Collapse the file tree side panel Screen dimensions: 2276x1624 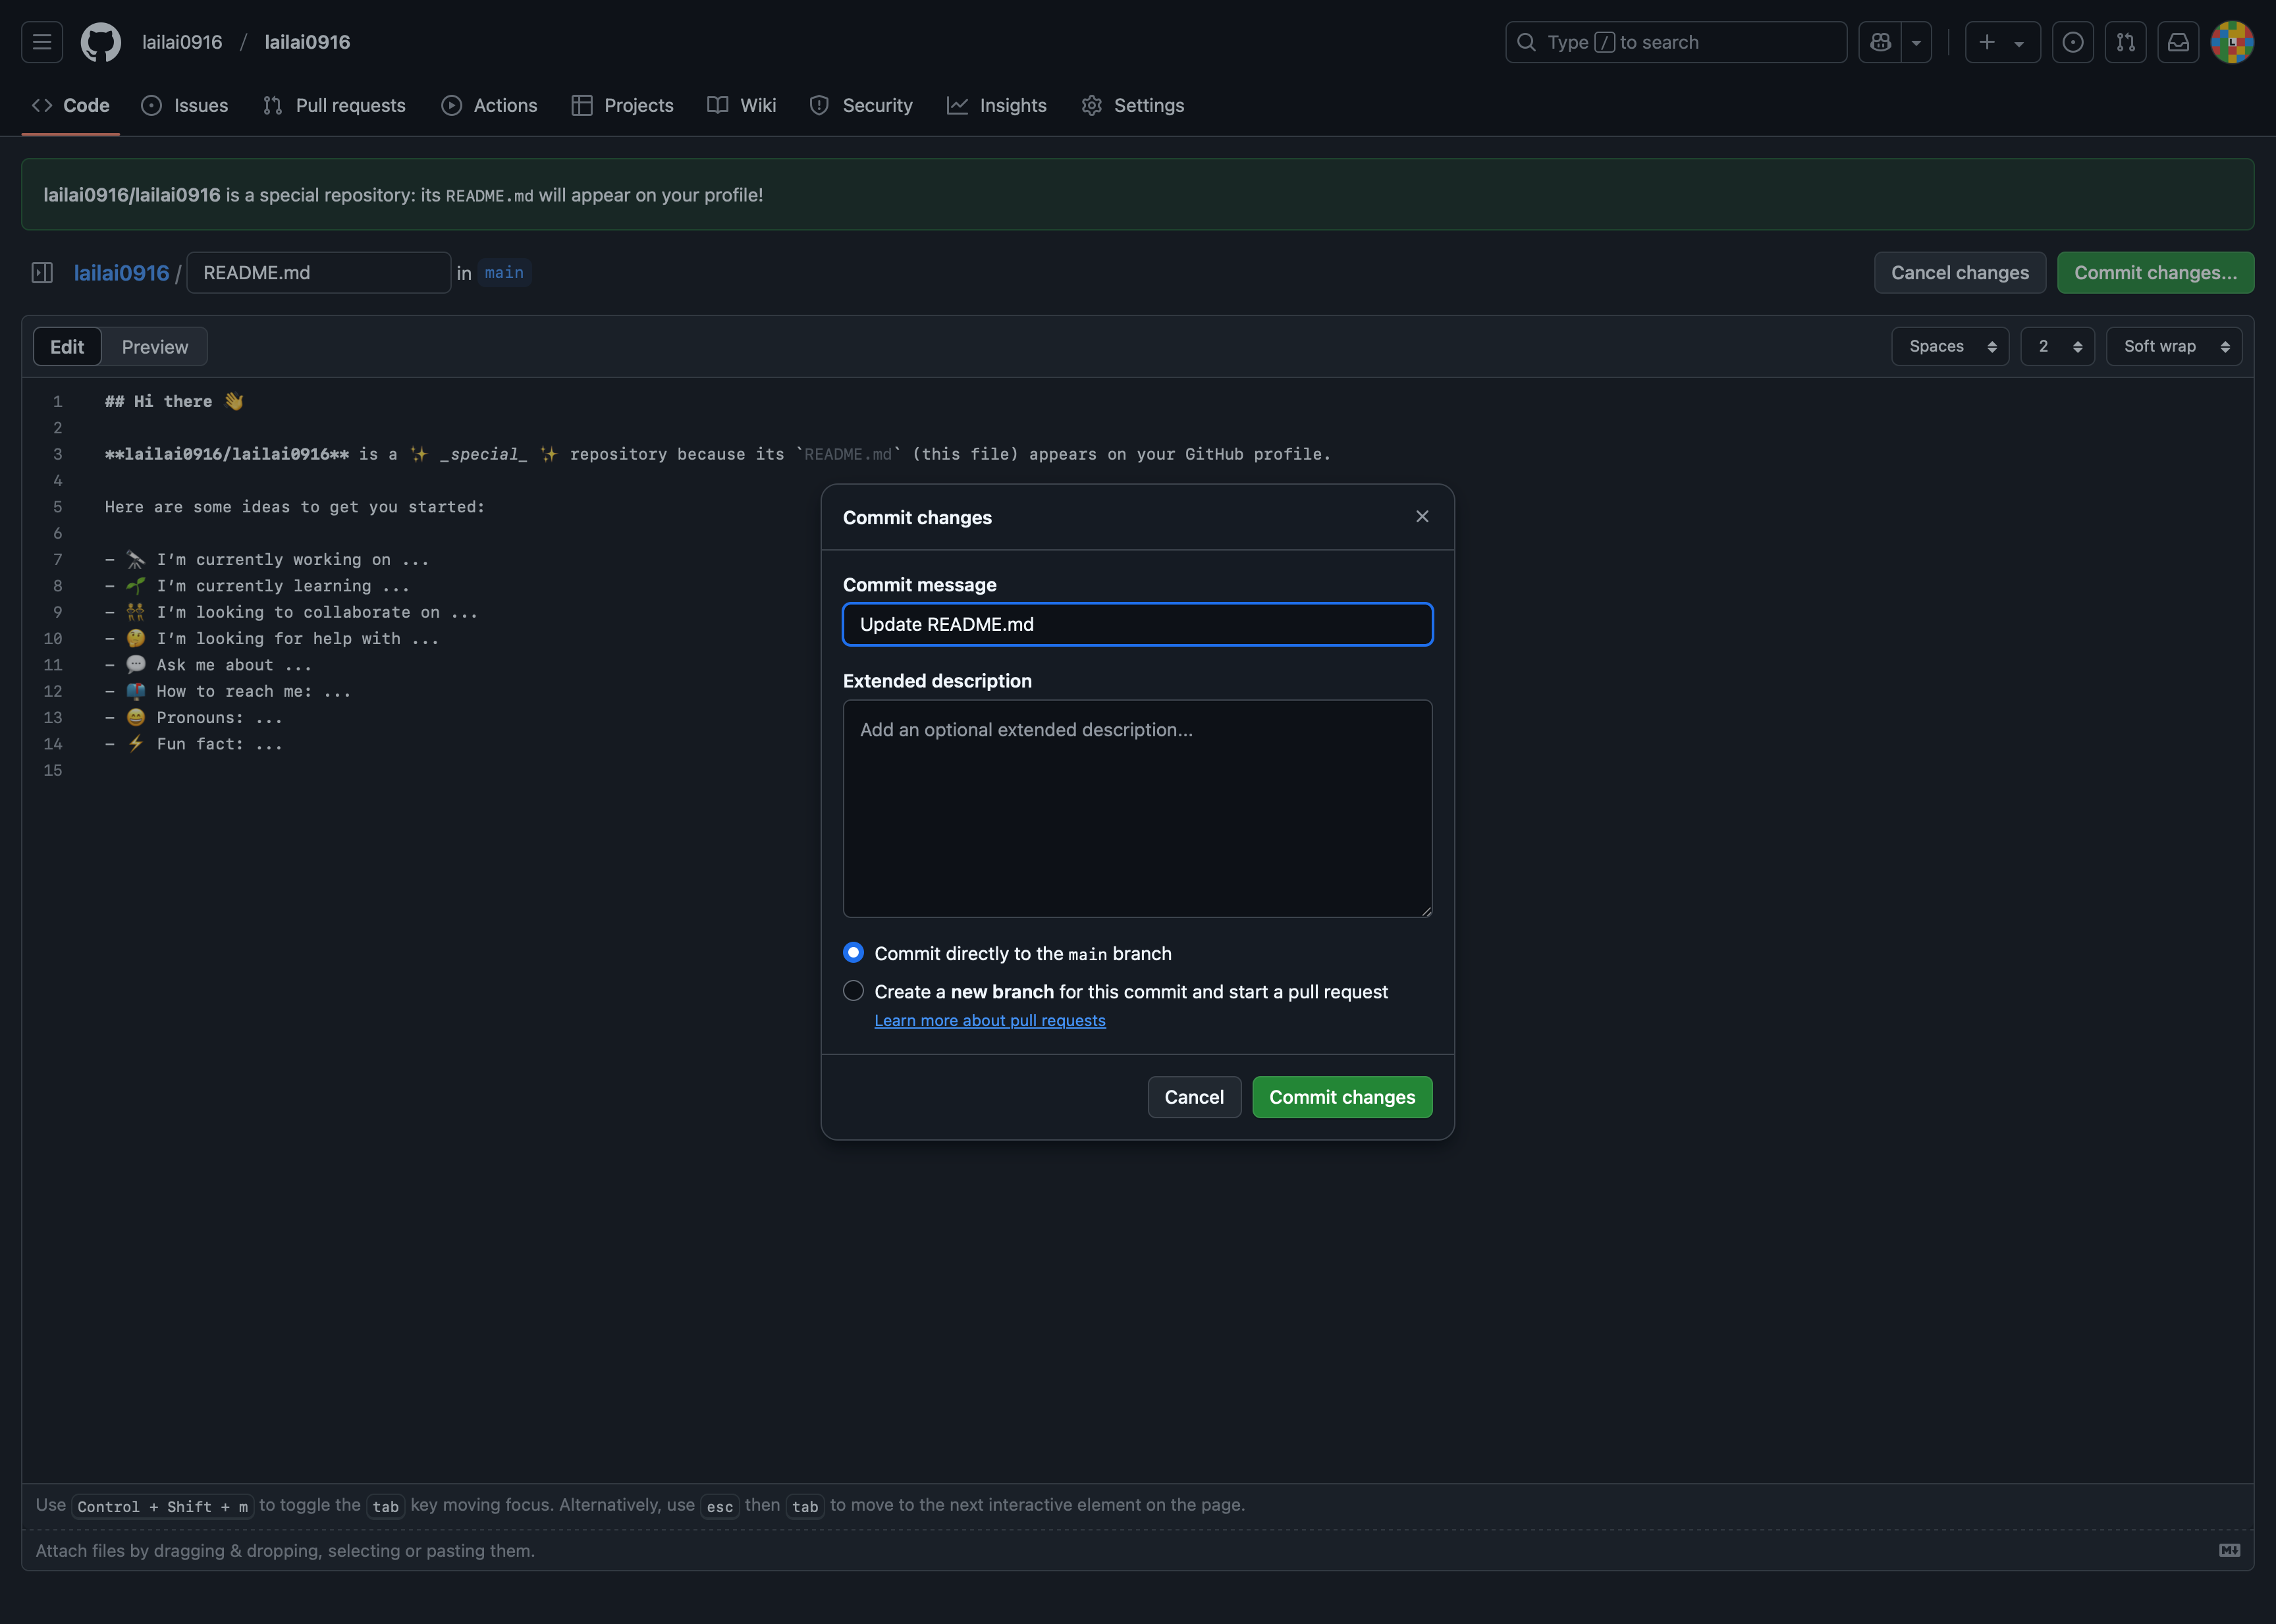[42, 273]
